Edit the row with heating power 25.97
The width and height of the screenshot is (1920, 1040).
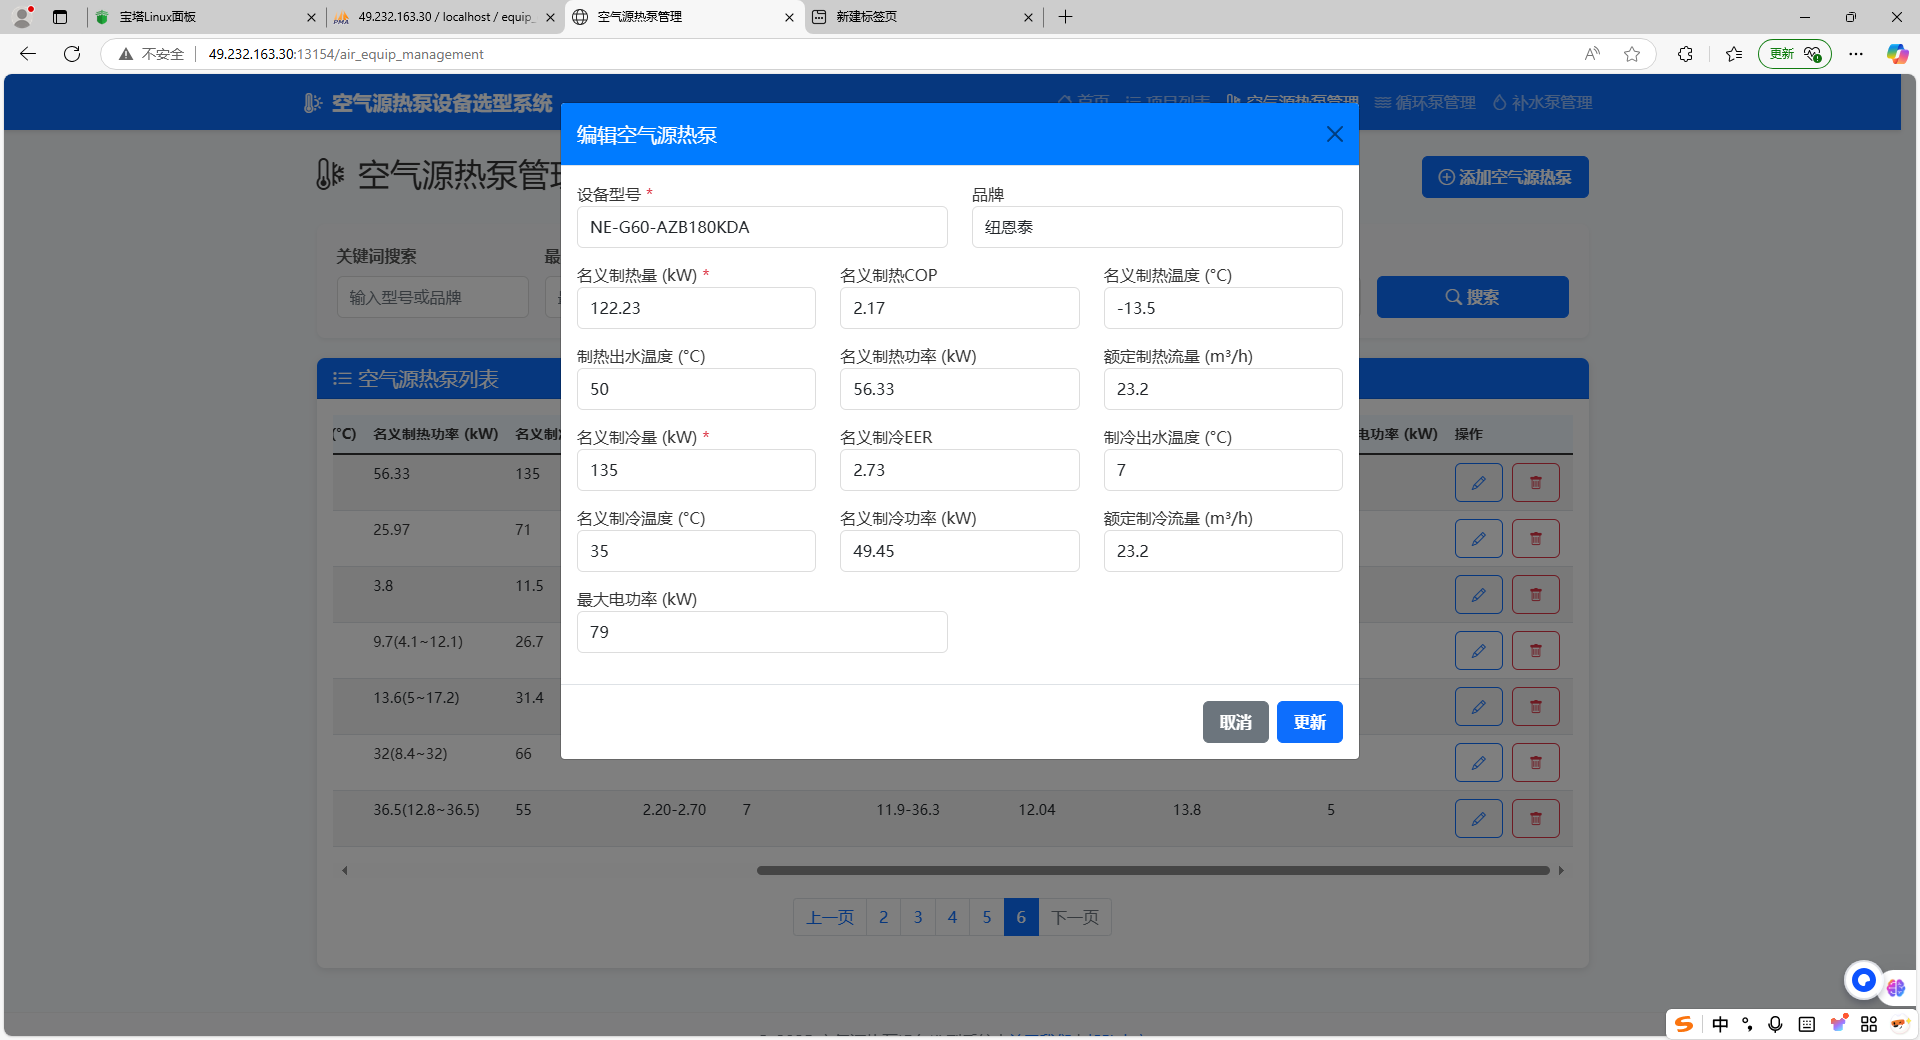pyautogui.click(x=1478, y=539)
